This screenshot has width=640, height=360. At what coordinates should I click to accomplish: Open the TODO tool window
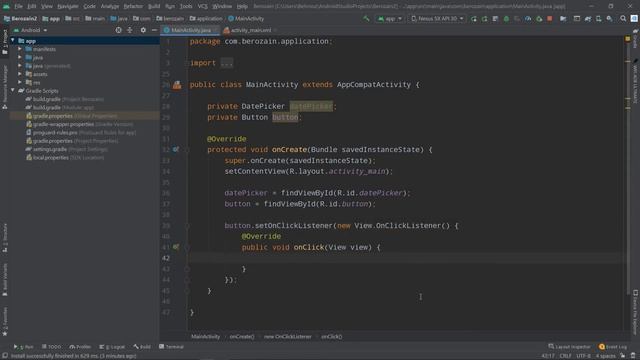tap(51, 347)
